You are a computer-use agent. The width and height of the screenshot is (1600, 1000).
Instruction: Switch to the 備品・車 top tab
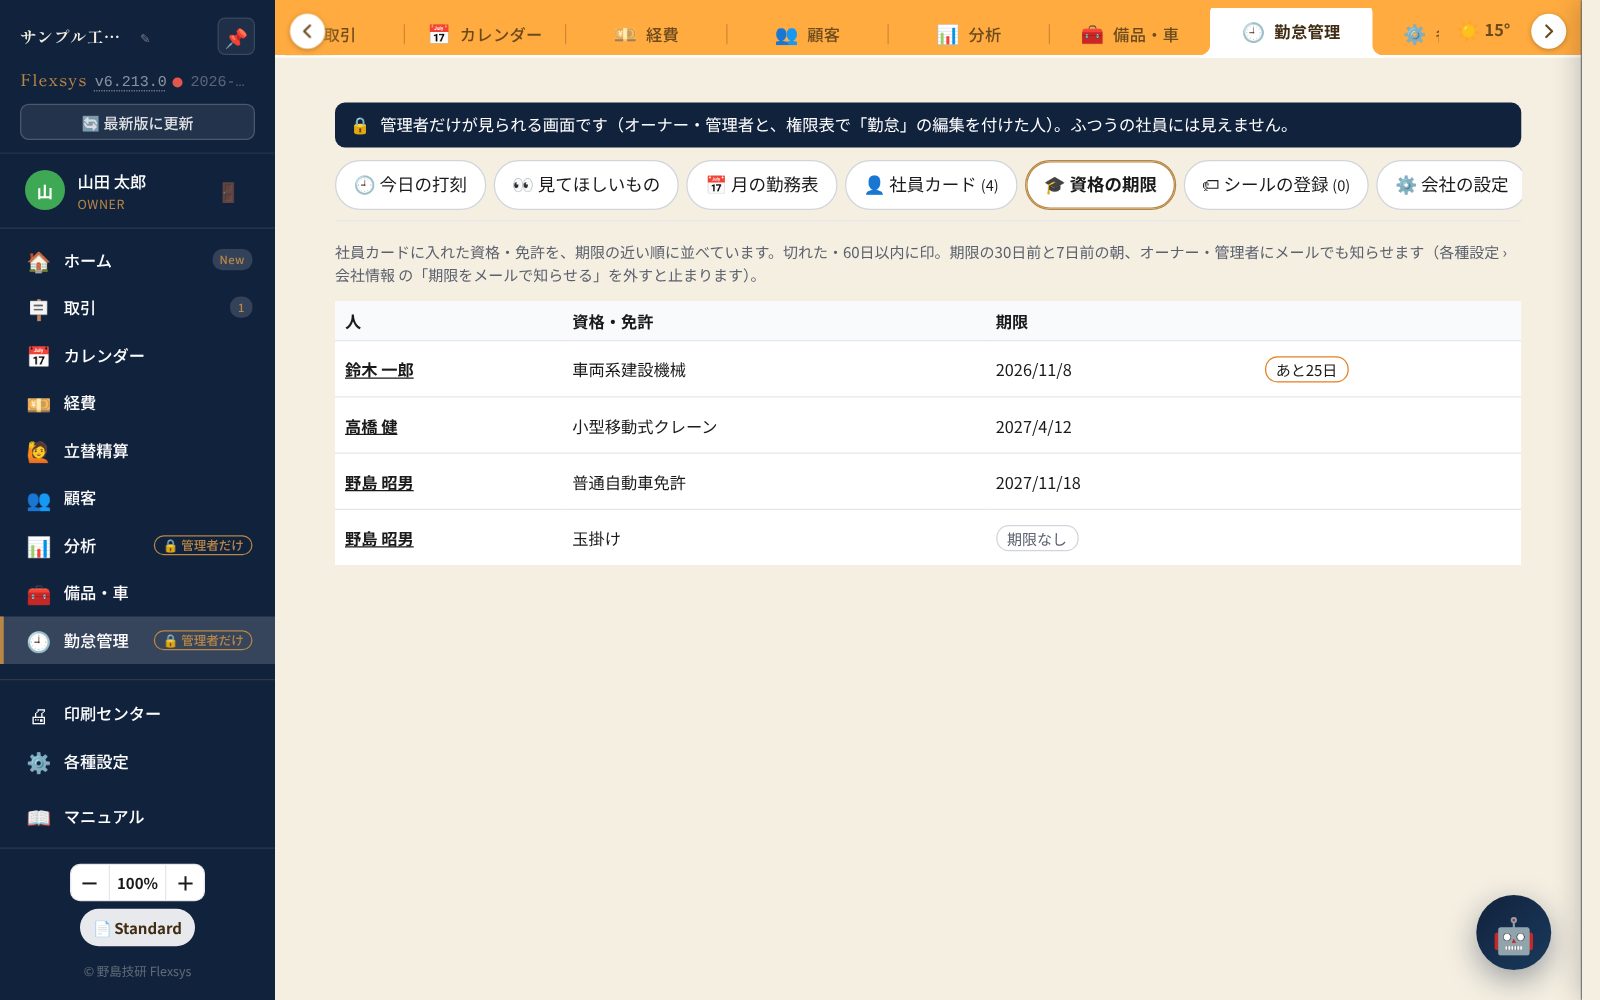point(1129,34)
